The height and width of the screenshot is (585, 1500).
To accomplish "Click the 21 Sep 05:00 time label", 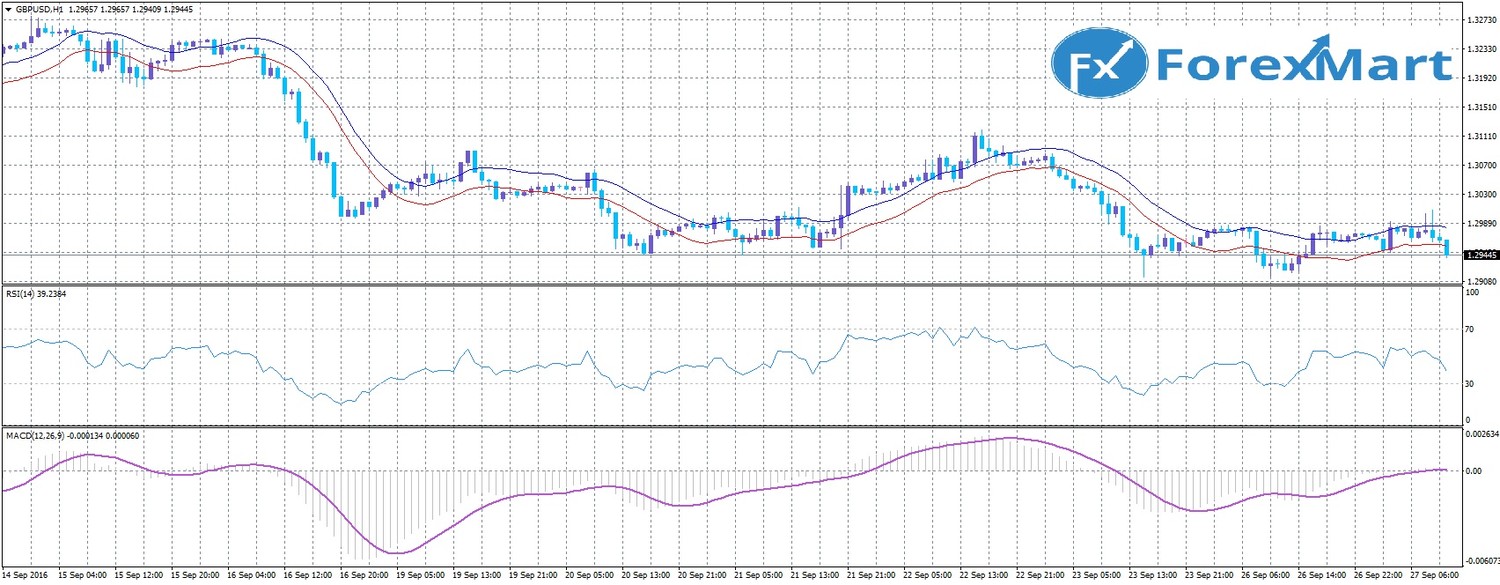I will [x=757, y=576].
